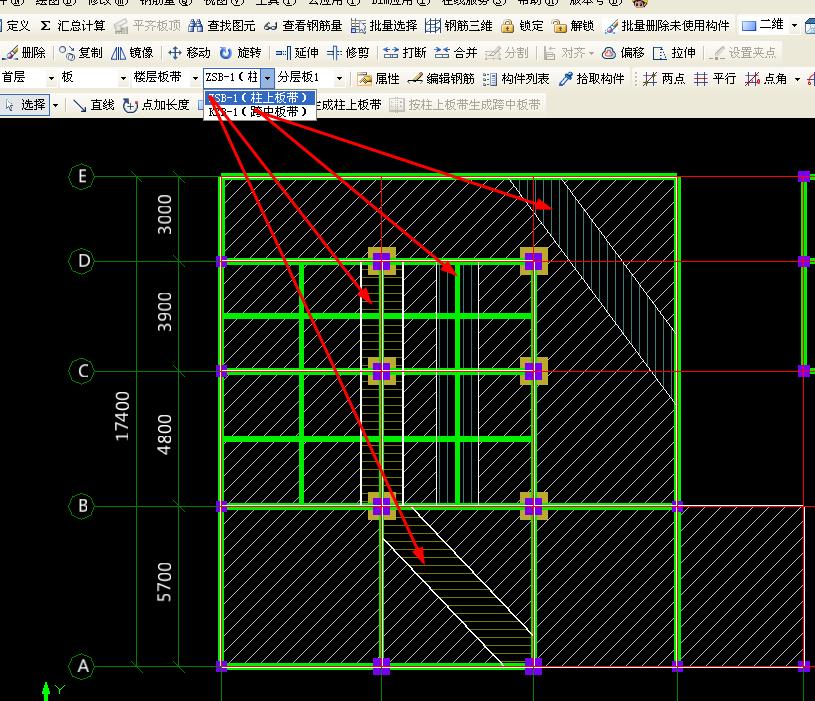Click the 设置夹点 set grip points tool
The image size is (815, 701).
point(743,52)
